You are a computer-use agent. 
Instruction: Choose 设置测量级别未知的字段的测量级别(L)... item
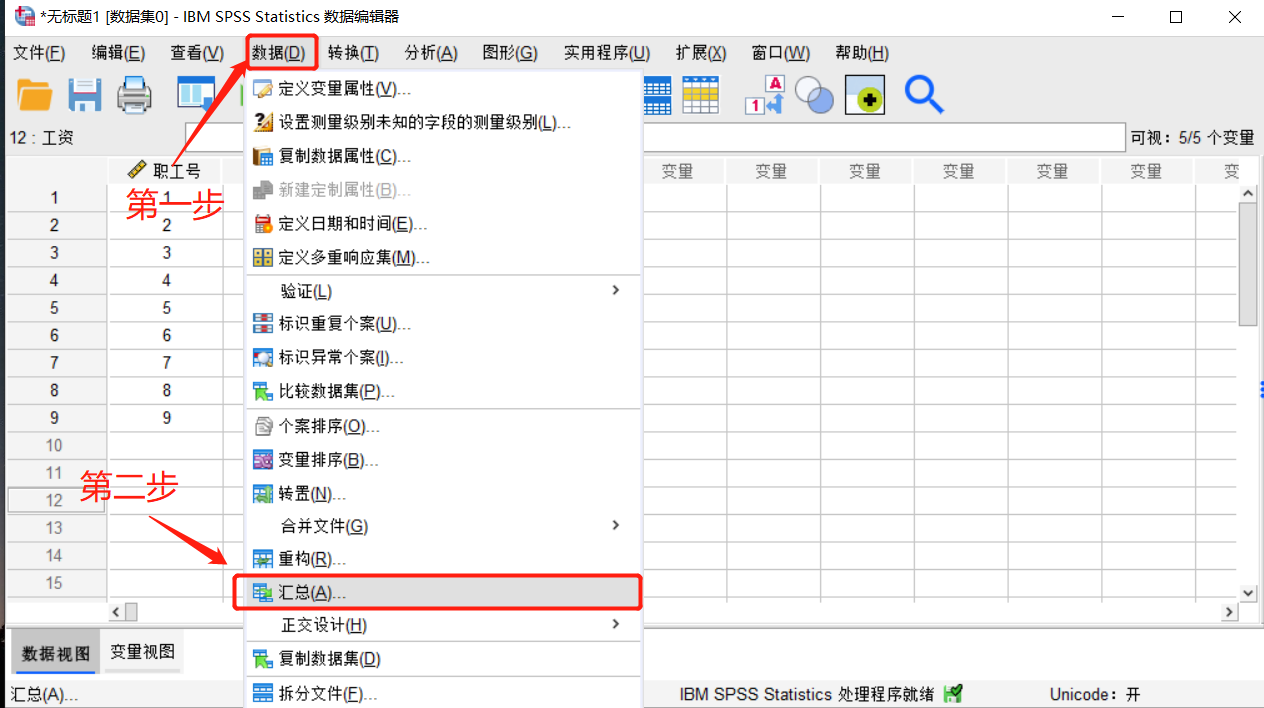(443, 123)
